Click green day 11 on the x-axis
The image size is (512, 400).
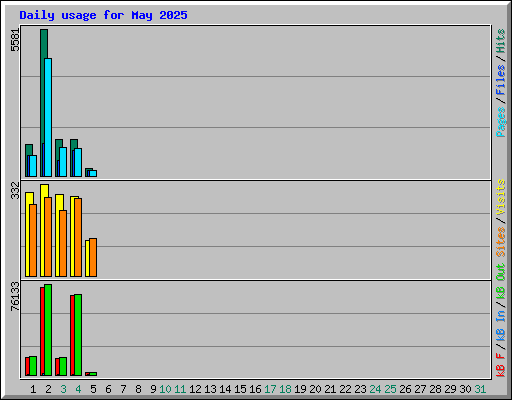coord(180,389)
